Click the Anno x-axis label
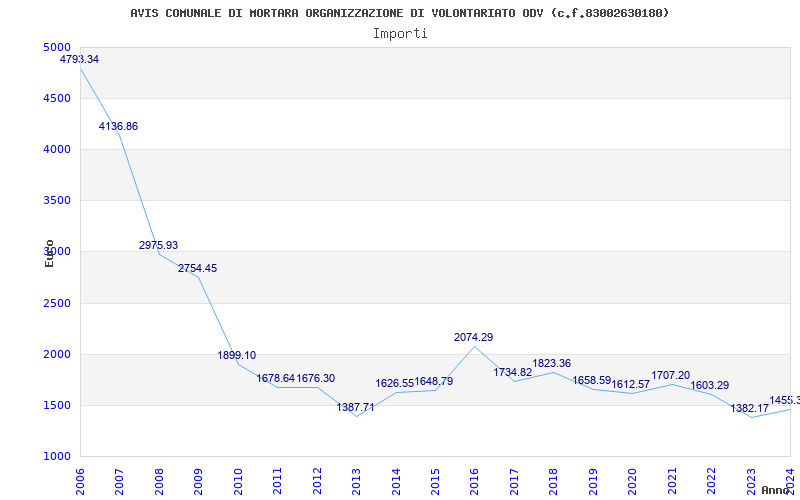This screenshot has width=800, height=500. point(775,490)
